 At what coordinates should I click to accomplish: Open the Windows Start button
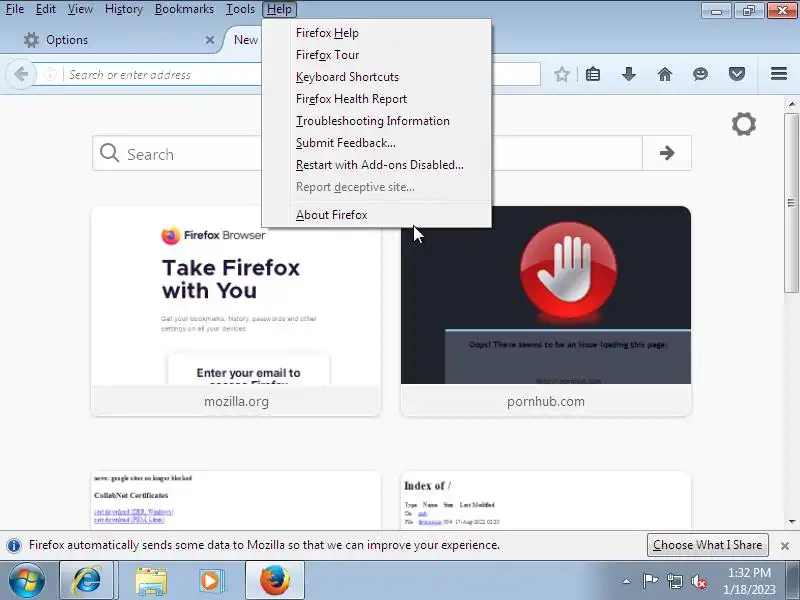pyautogui.click(x=27, y=581)
